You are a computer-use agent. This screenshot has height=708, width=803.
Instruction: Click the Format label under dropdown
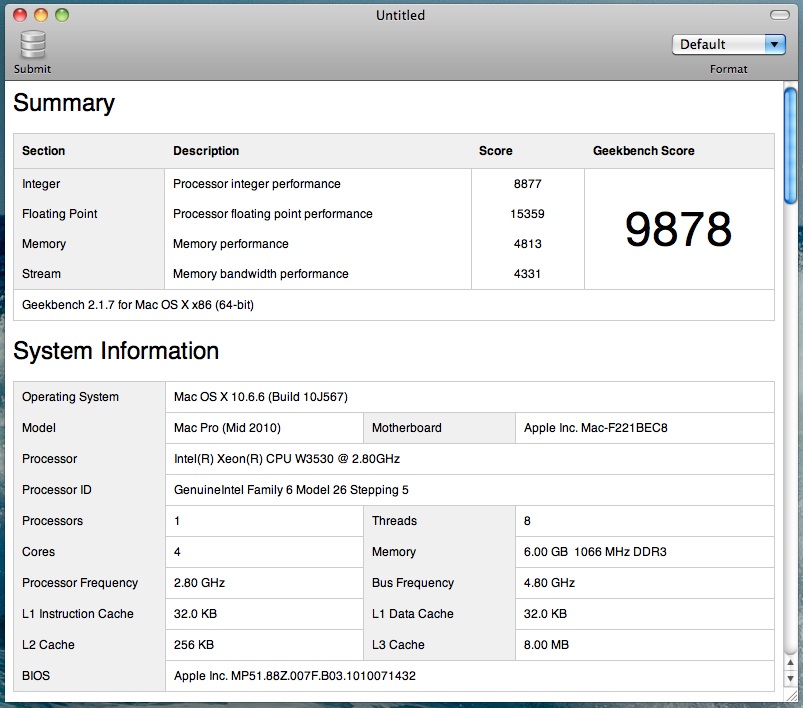728,69
